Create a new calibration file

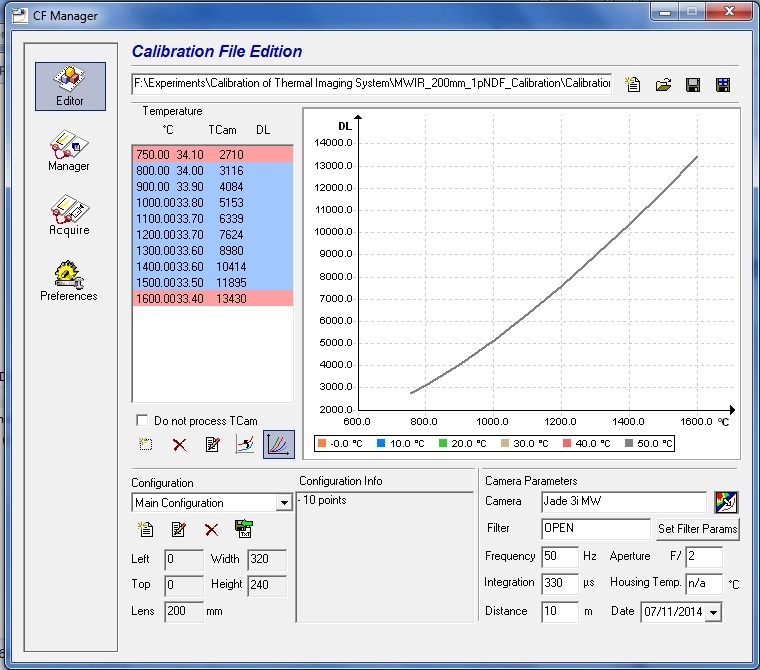[x=633, y=85]
